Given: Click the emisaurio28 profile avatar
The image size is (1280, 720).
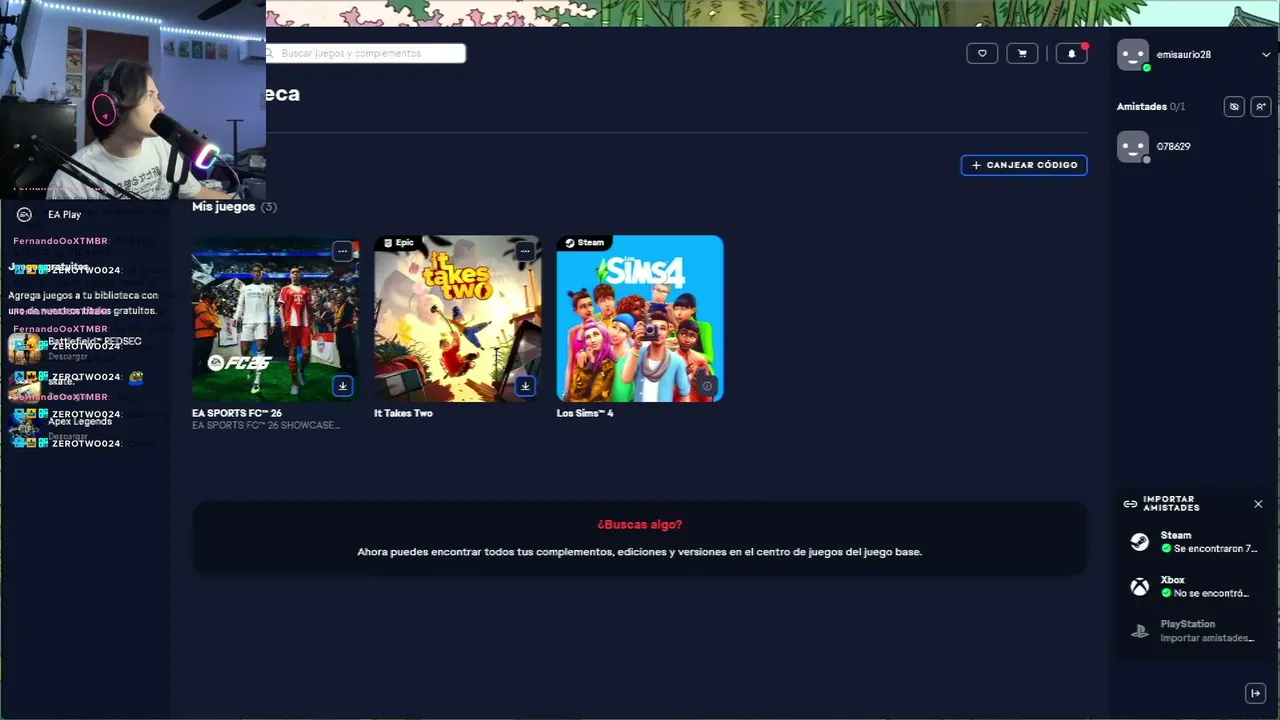Looking at the screenshot, I should point(1133,55).
